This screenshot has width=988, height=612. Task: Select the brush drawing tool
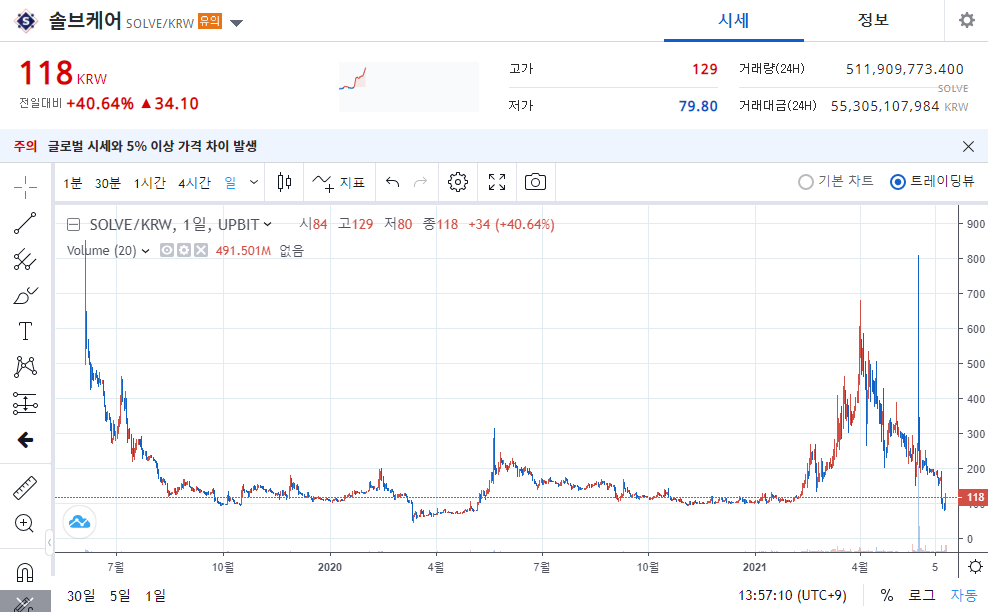(25, 295)
